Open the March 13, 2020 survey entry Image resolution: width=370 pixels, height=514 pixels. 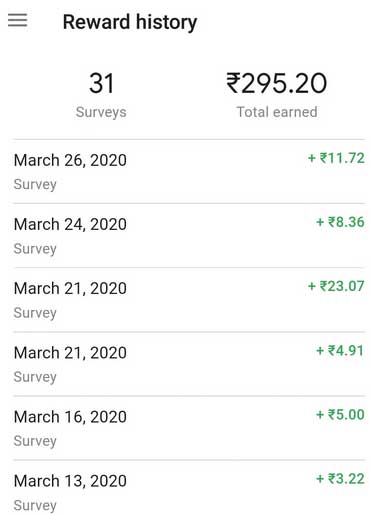pyautogui.click(x=189, y=488)
